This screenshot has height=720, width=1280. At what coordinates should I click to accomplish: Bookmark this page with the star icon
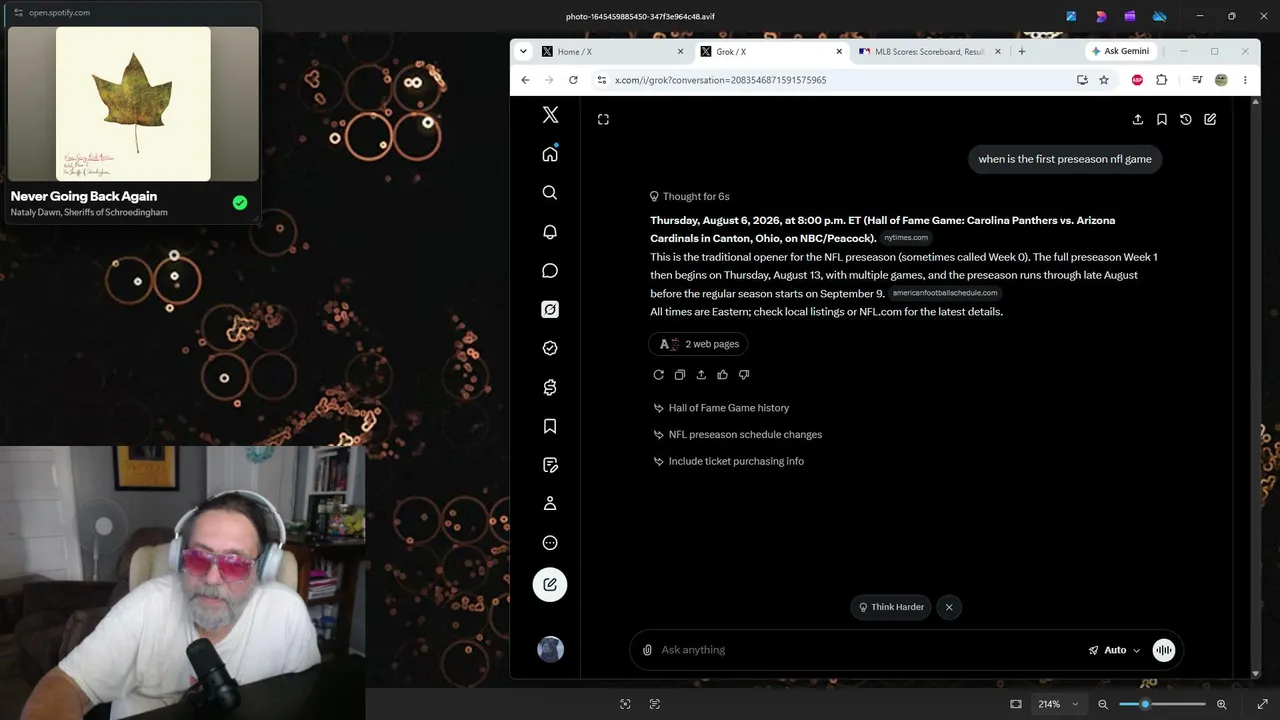1104,80
